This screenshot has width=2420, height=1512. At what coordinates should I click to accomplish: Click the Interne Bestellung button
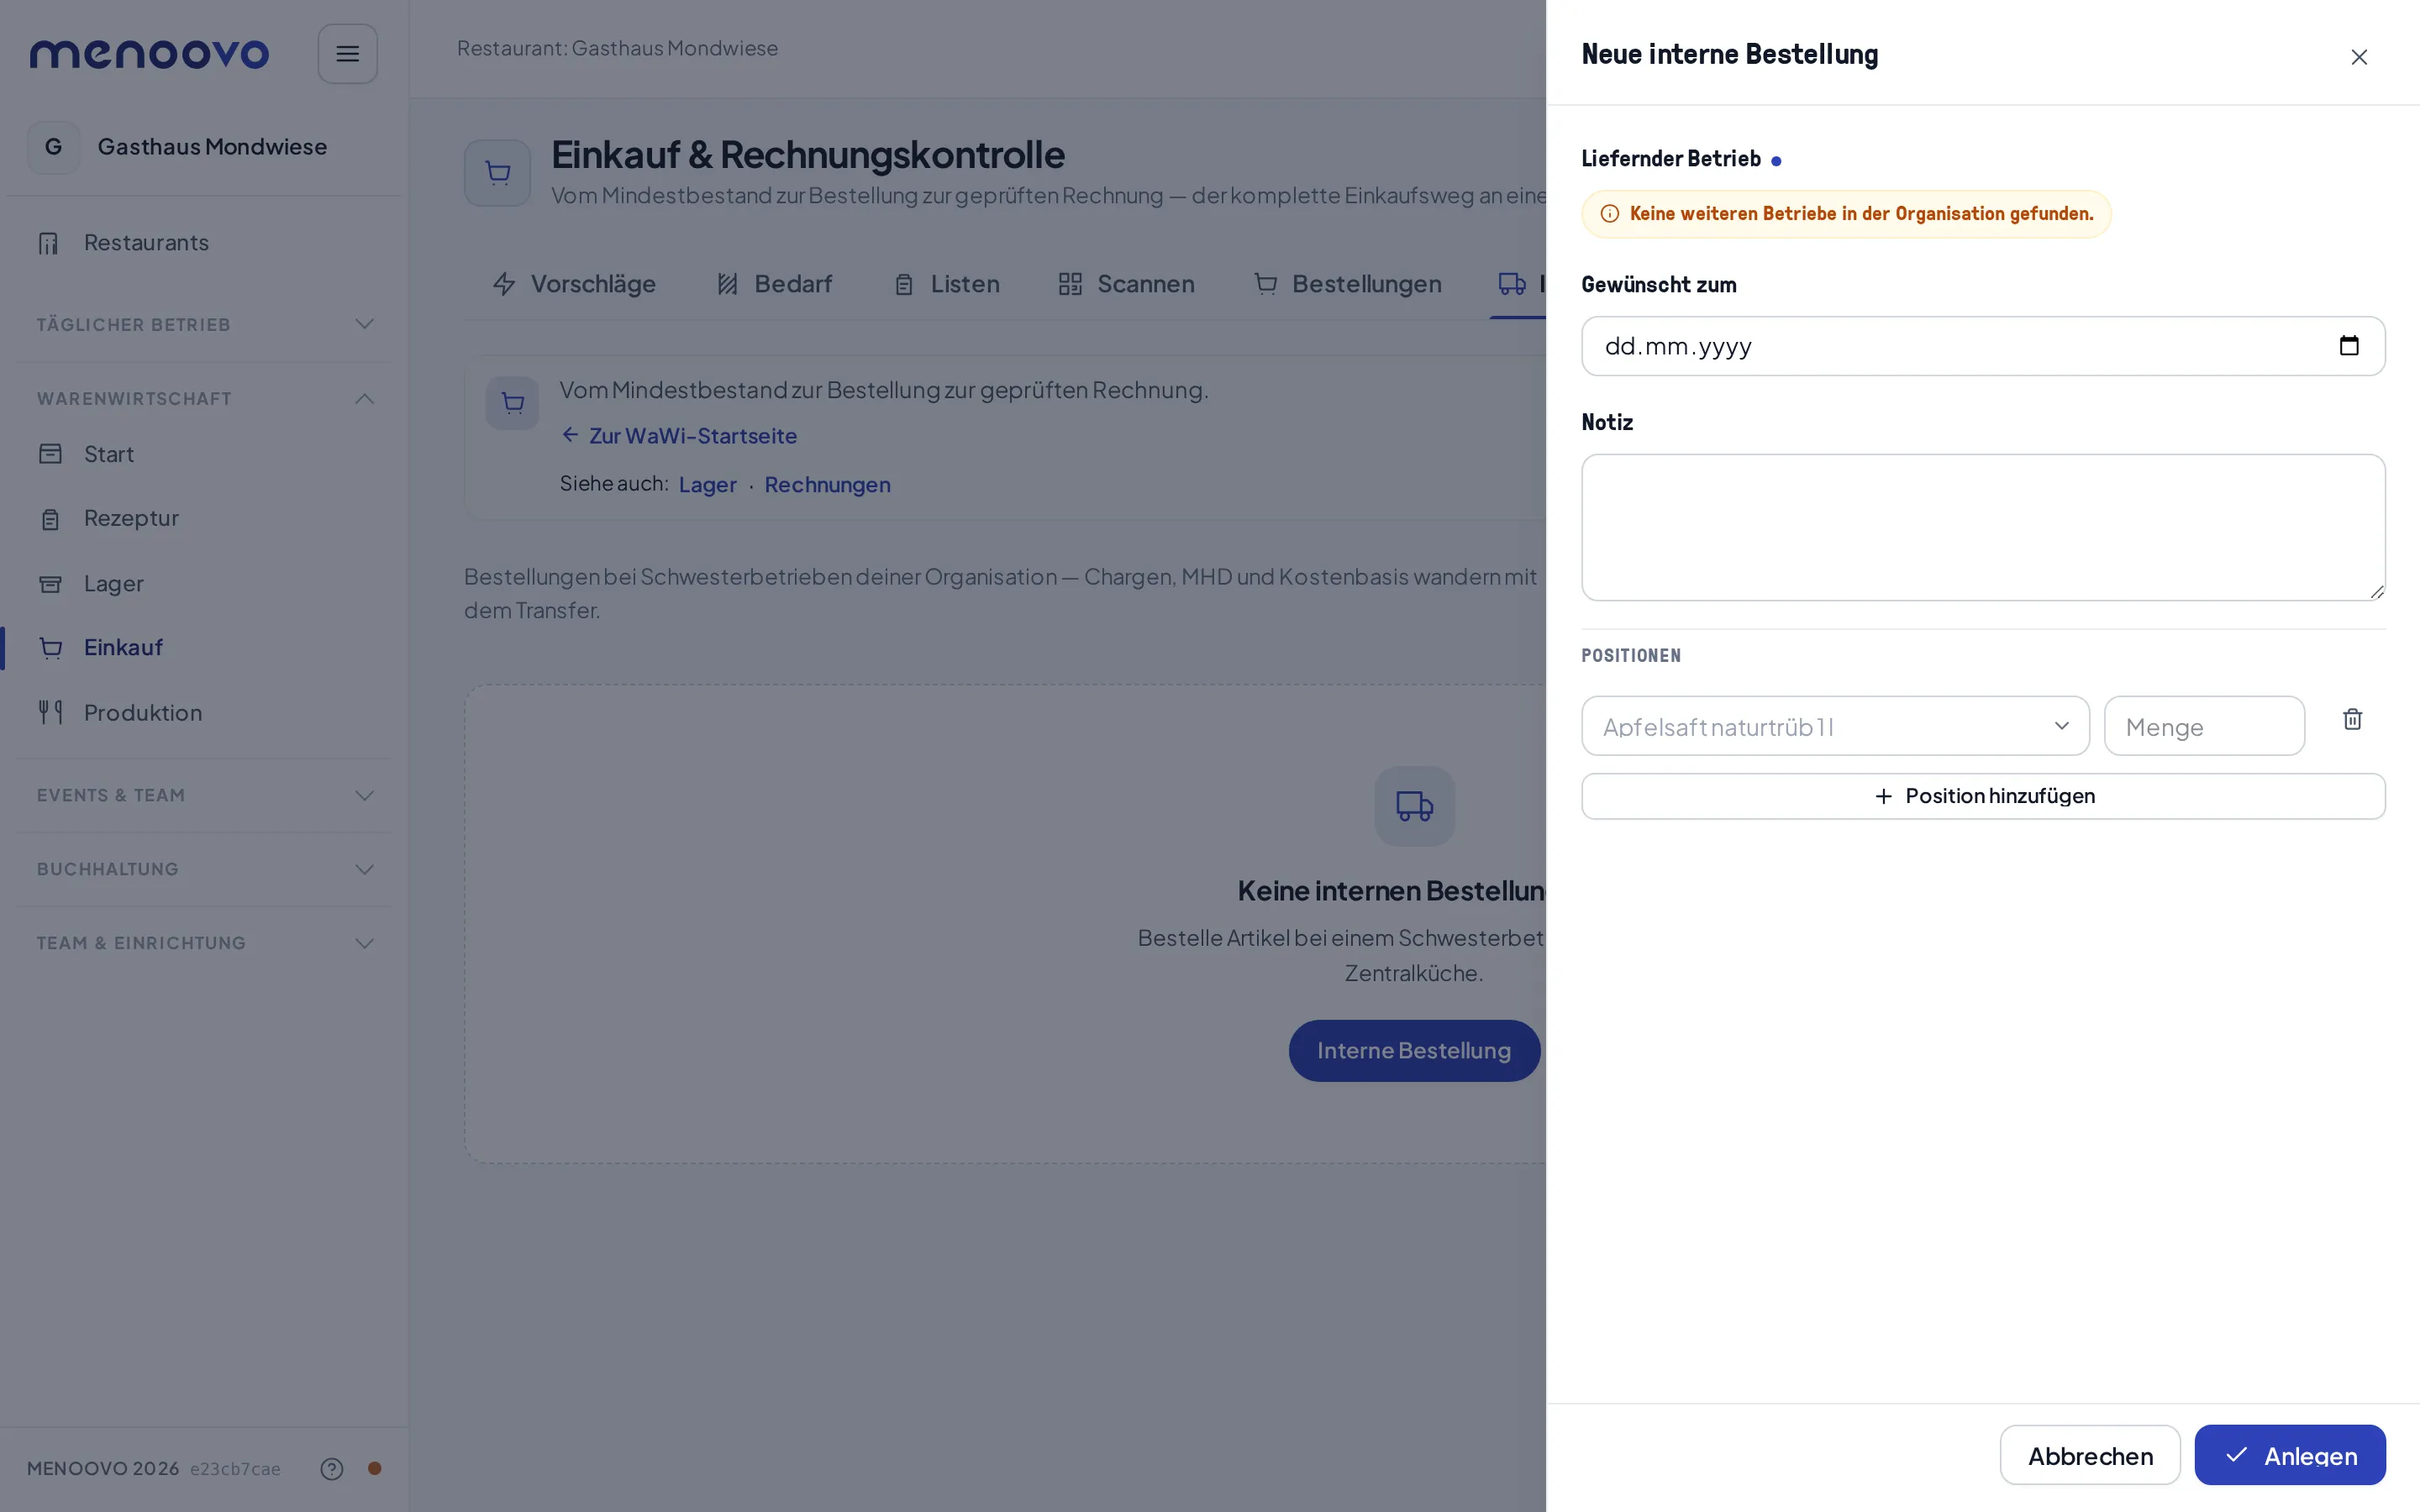[1414, 1050]
